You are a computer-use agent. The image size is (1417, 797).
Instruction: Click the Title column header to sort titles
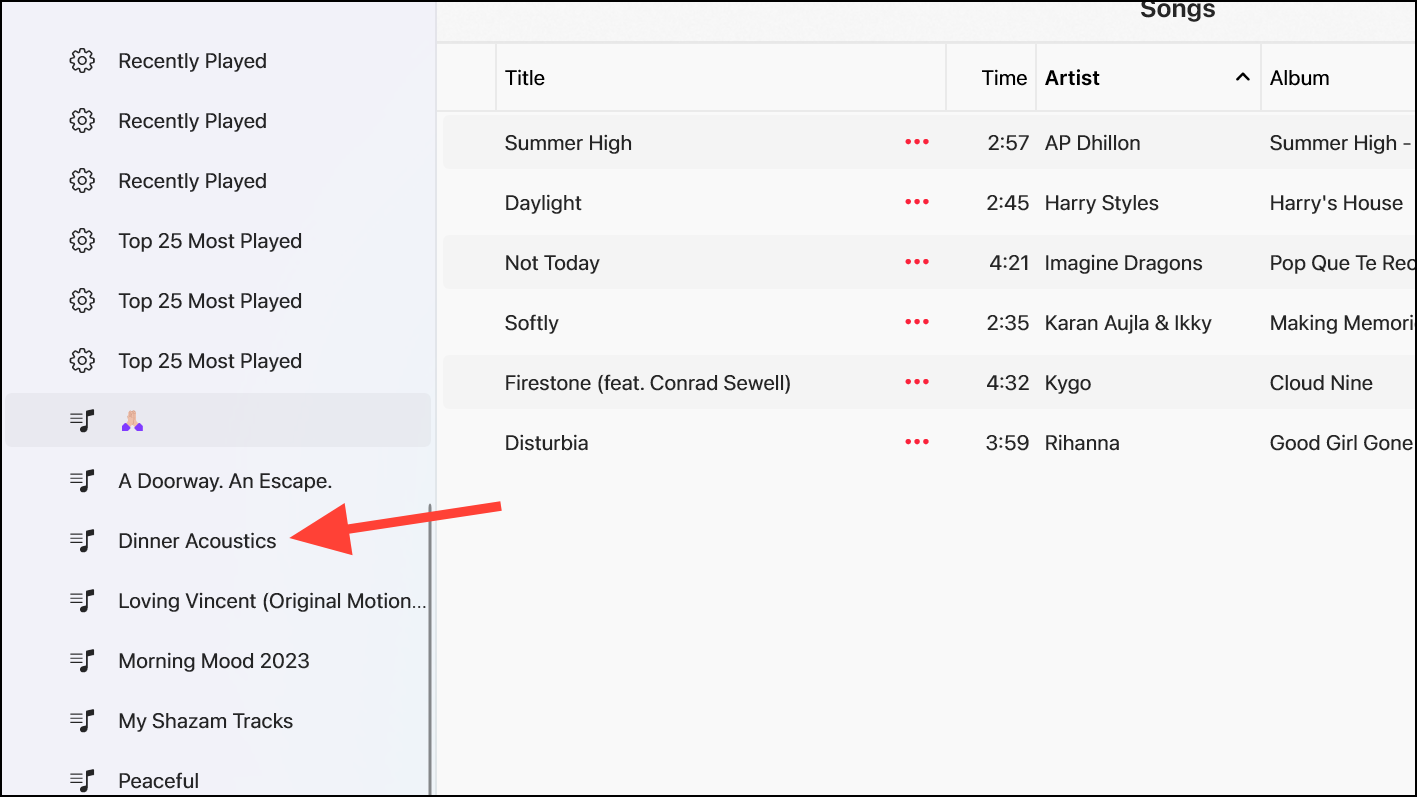coord(524,76)
